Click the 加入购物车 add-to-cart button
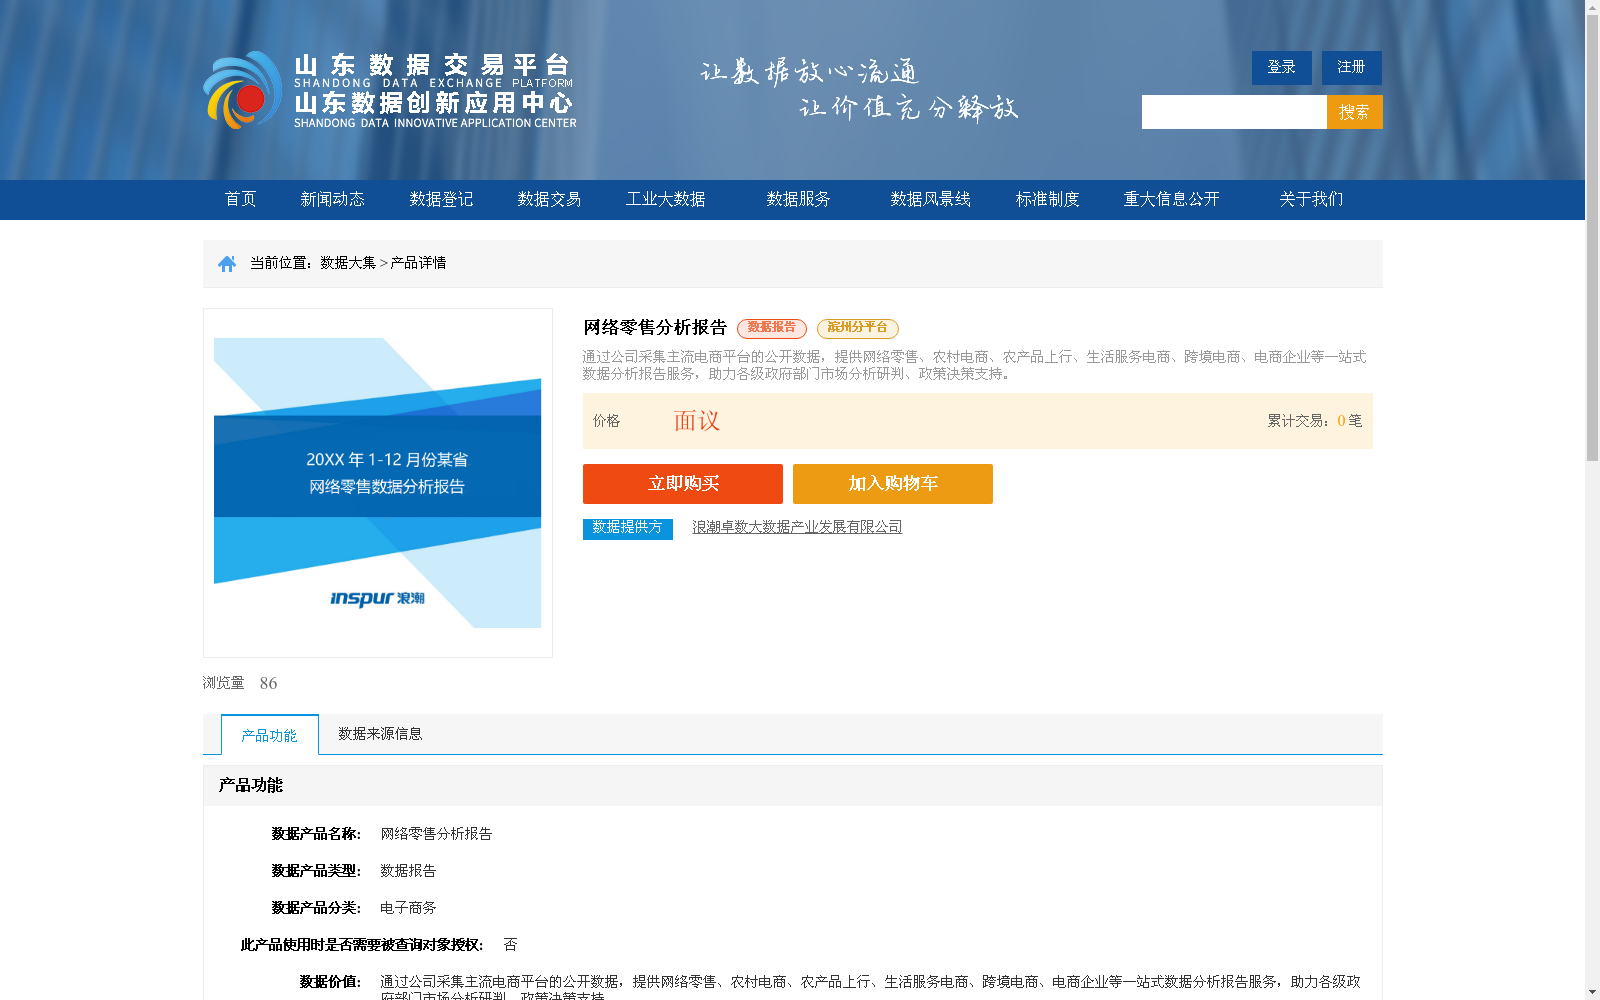 [x=893, y=484]
